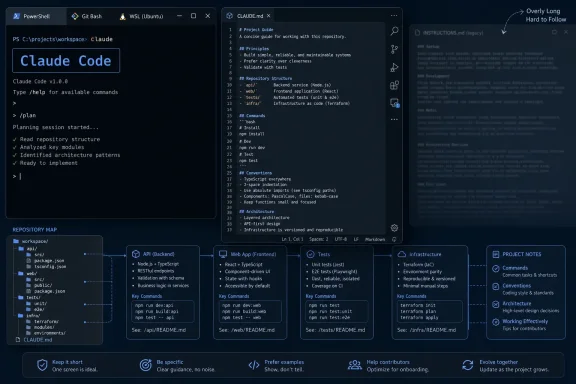Click the Markdown language mode indicator
This screenshot has width=576, height=384.
375,239
